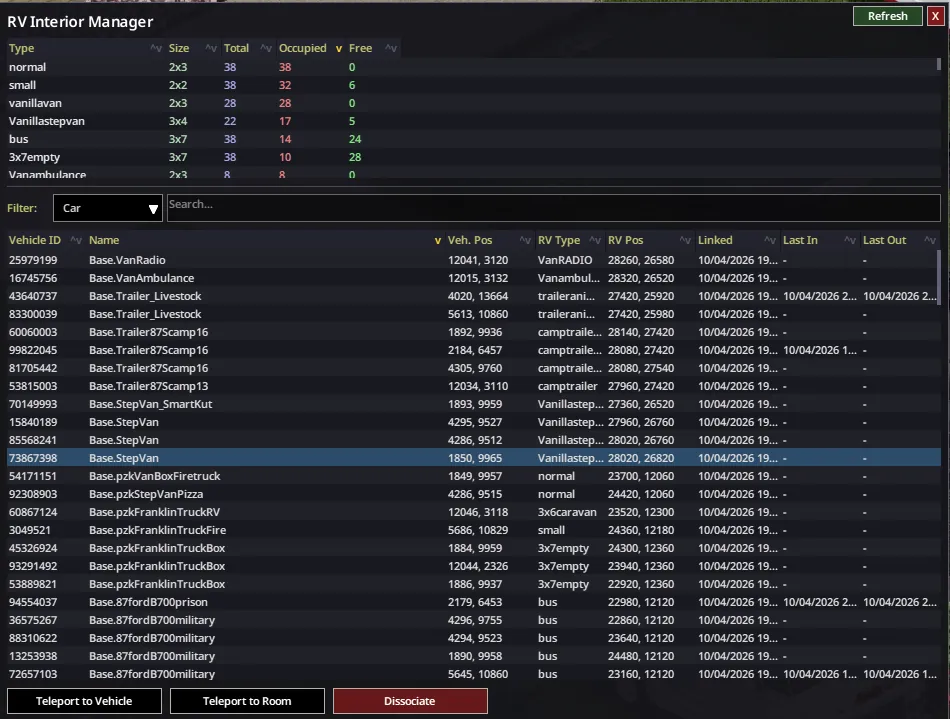Click Vehicle ID column sort arrow
The image size is (950, 719).
[x=75, y=240]
